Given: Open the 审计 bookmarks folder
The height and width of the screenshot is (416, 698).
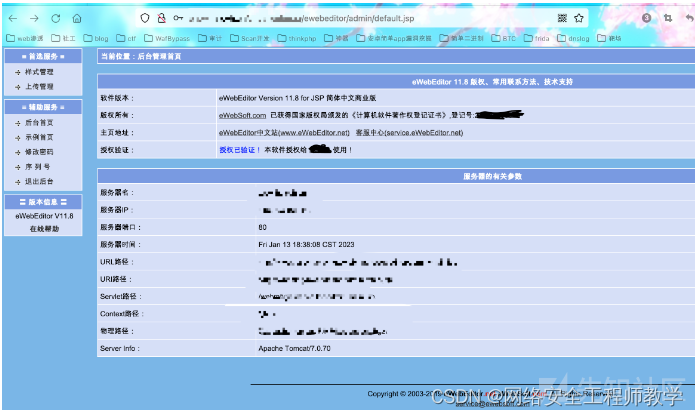Looking at the screenshot, I should pos(210,38).
